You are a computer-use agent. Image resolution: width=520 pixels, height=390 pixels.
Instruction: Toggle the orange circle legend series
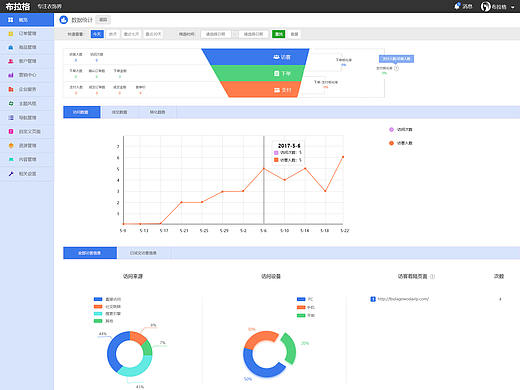click(391, 143)
